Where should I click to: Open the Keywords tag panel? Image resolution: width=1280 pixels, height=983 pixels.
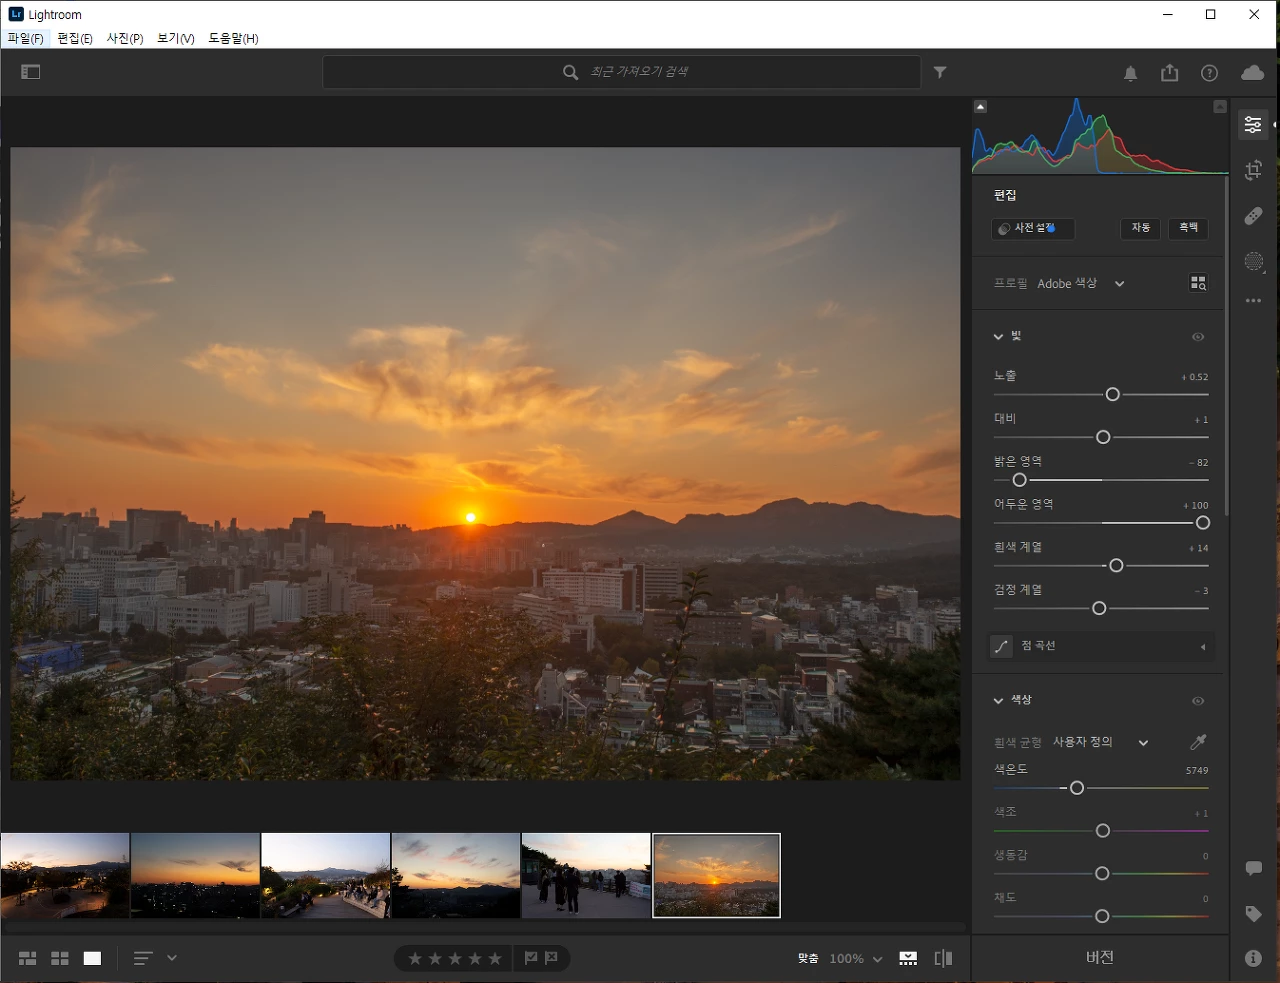(x=1253, y=914)
